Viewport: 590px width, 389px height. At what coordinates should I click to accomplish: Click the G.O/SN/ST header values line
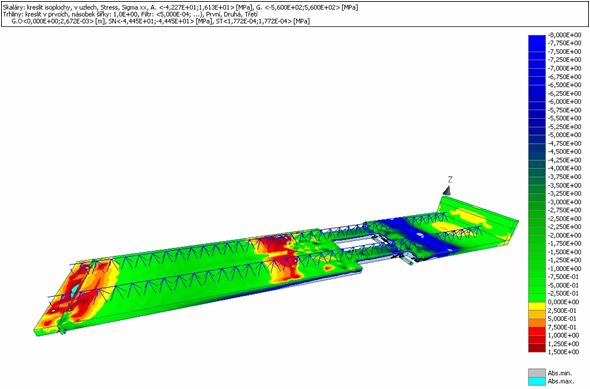(161, 21)
